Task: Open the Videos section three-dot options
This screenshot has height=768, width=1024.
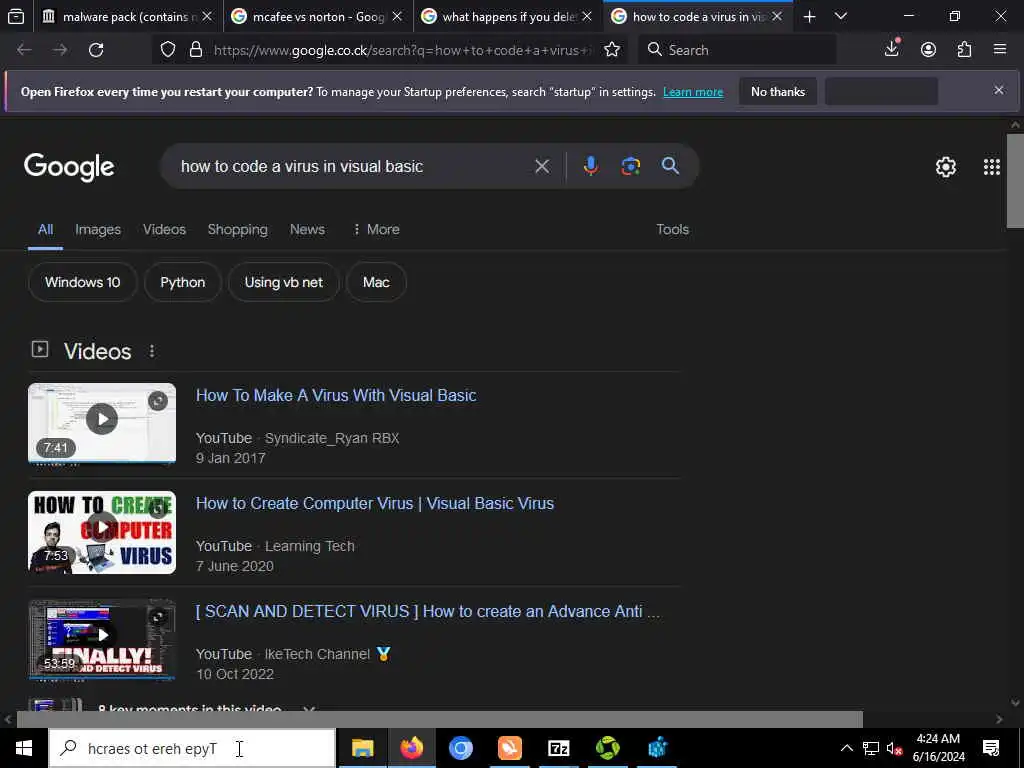Action: (152, 351)
